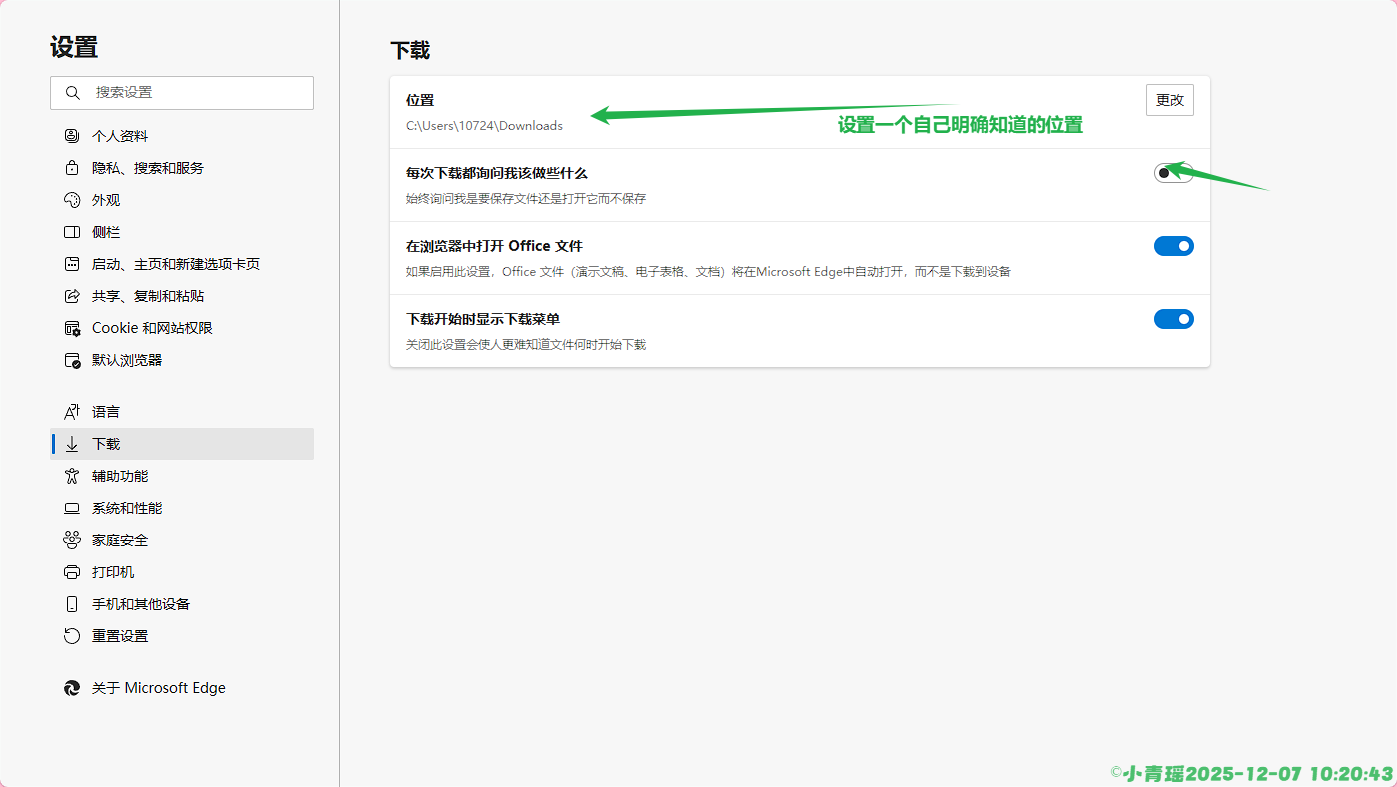This screenshot has width=1397, height=787.
Task: Click the 打印机 printer icon
Action: (72, 572)
